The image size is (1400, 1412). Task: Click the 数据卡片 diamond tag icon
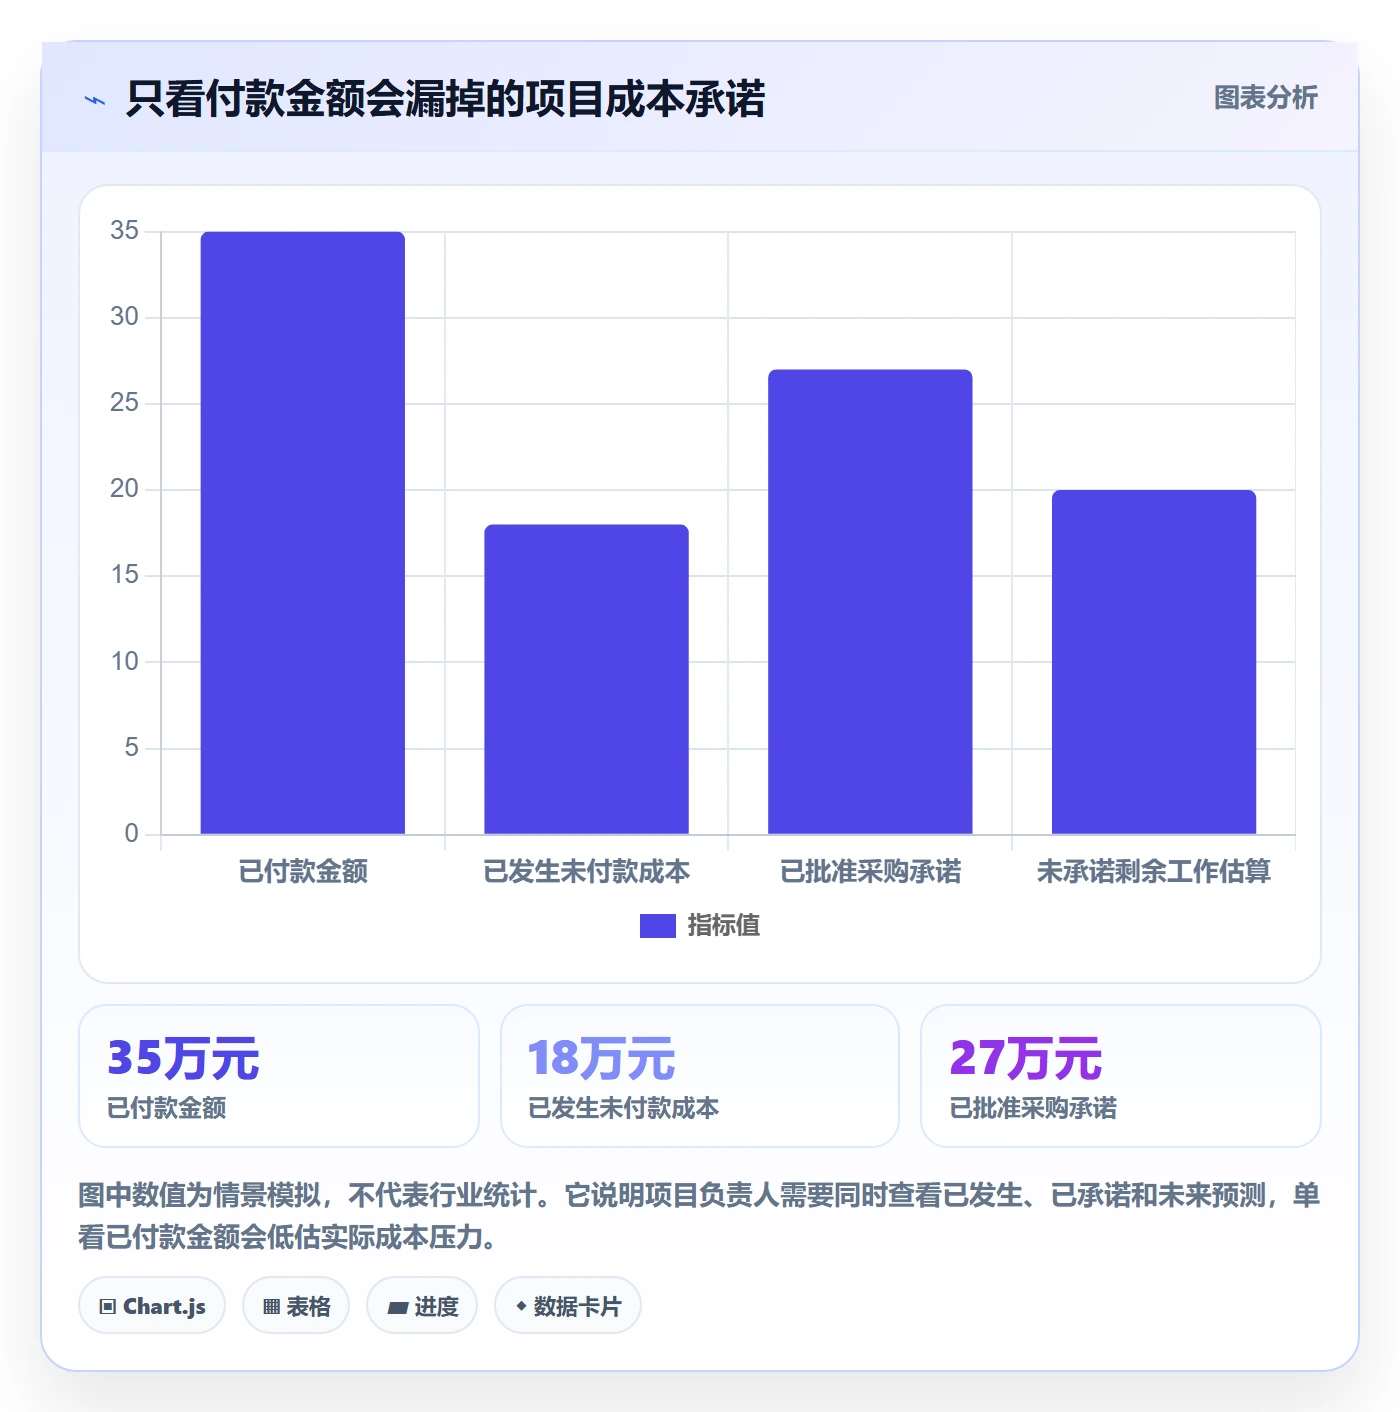click(521, 1306)
